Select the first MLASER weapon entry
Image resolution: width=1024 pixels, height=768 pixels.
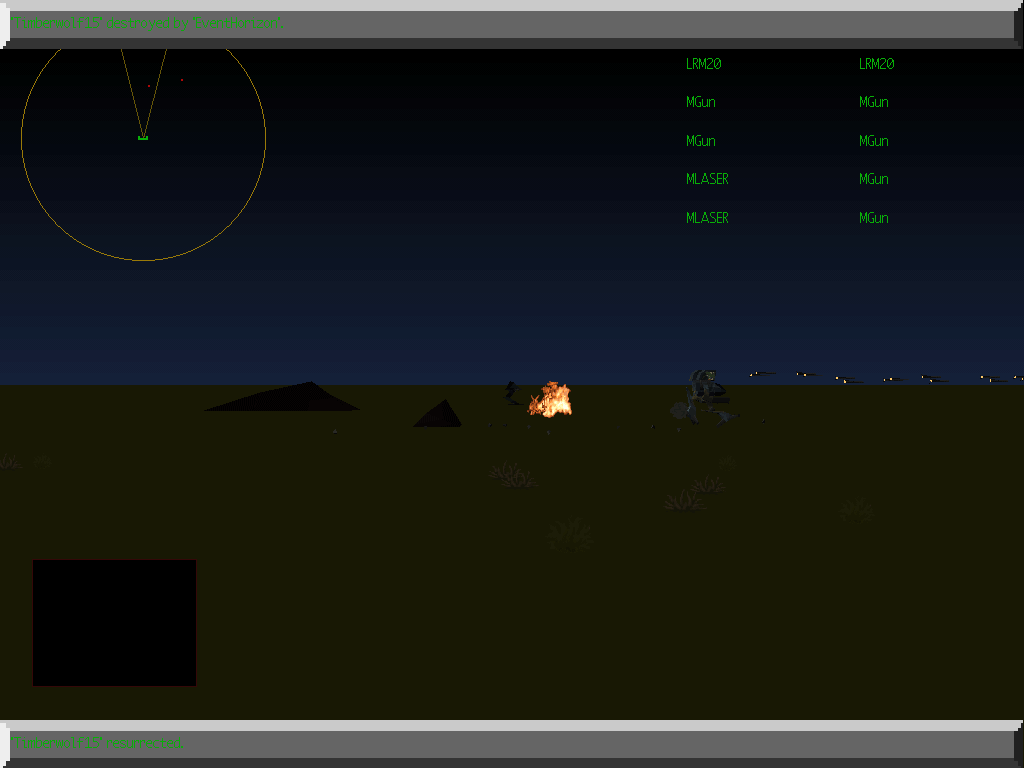[707, 178]
